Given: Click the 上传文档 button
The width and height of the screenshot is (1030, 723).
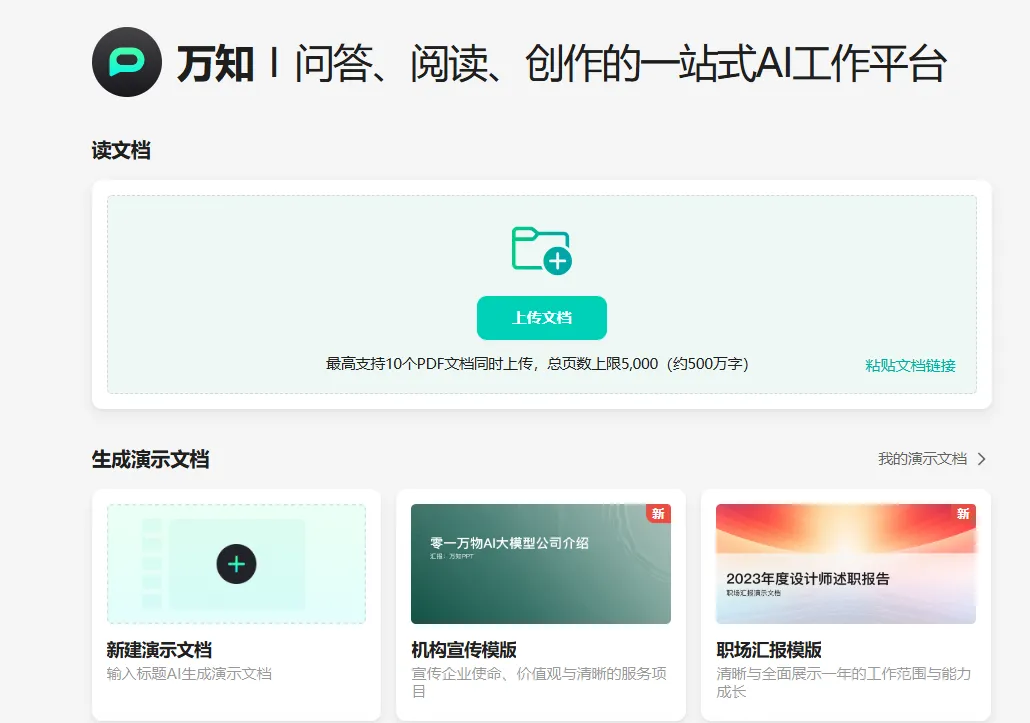Looking at the screenshot, I should pyautogui.click(x=541, y=317).
